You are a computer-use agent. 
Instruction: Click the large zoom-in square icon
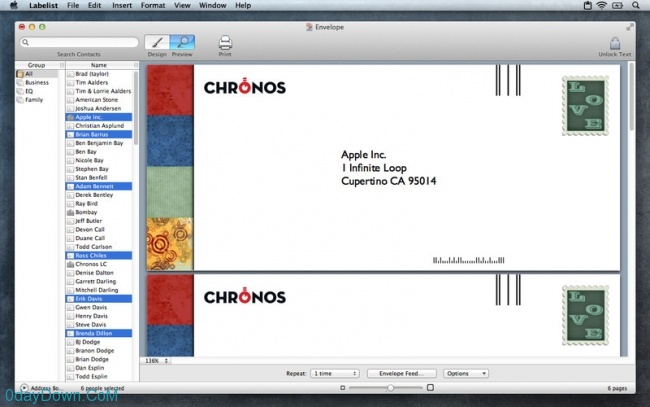tap(430, 388)
